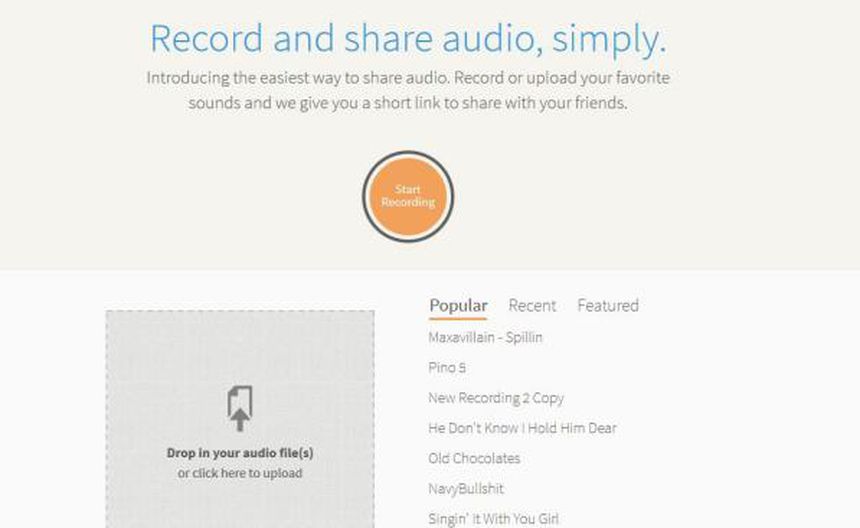
Task: Open the Maxavillain - Spillin track
Action: point(485,337)
